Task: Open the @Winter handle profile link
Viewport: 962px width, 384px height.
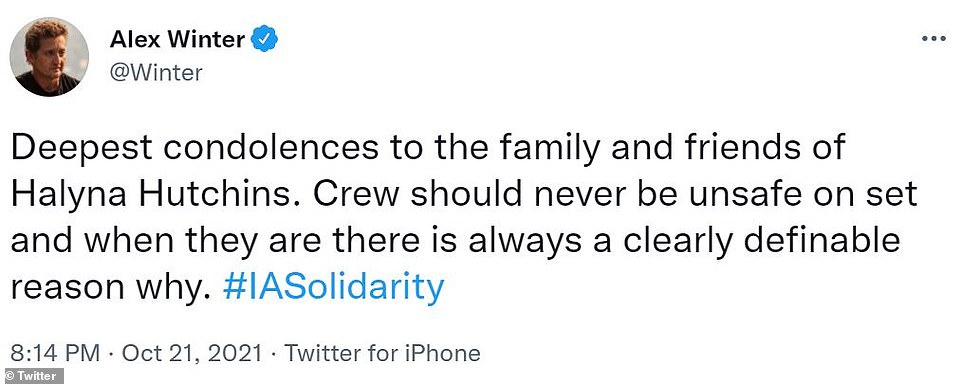Action: pyautogui.click(x=156, y=73)
